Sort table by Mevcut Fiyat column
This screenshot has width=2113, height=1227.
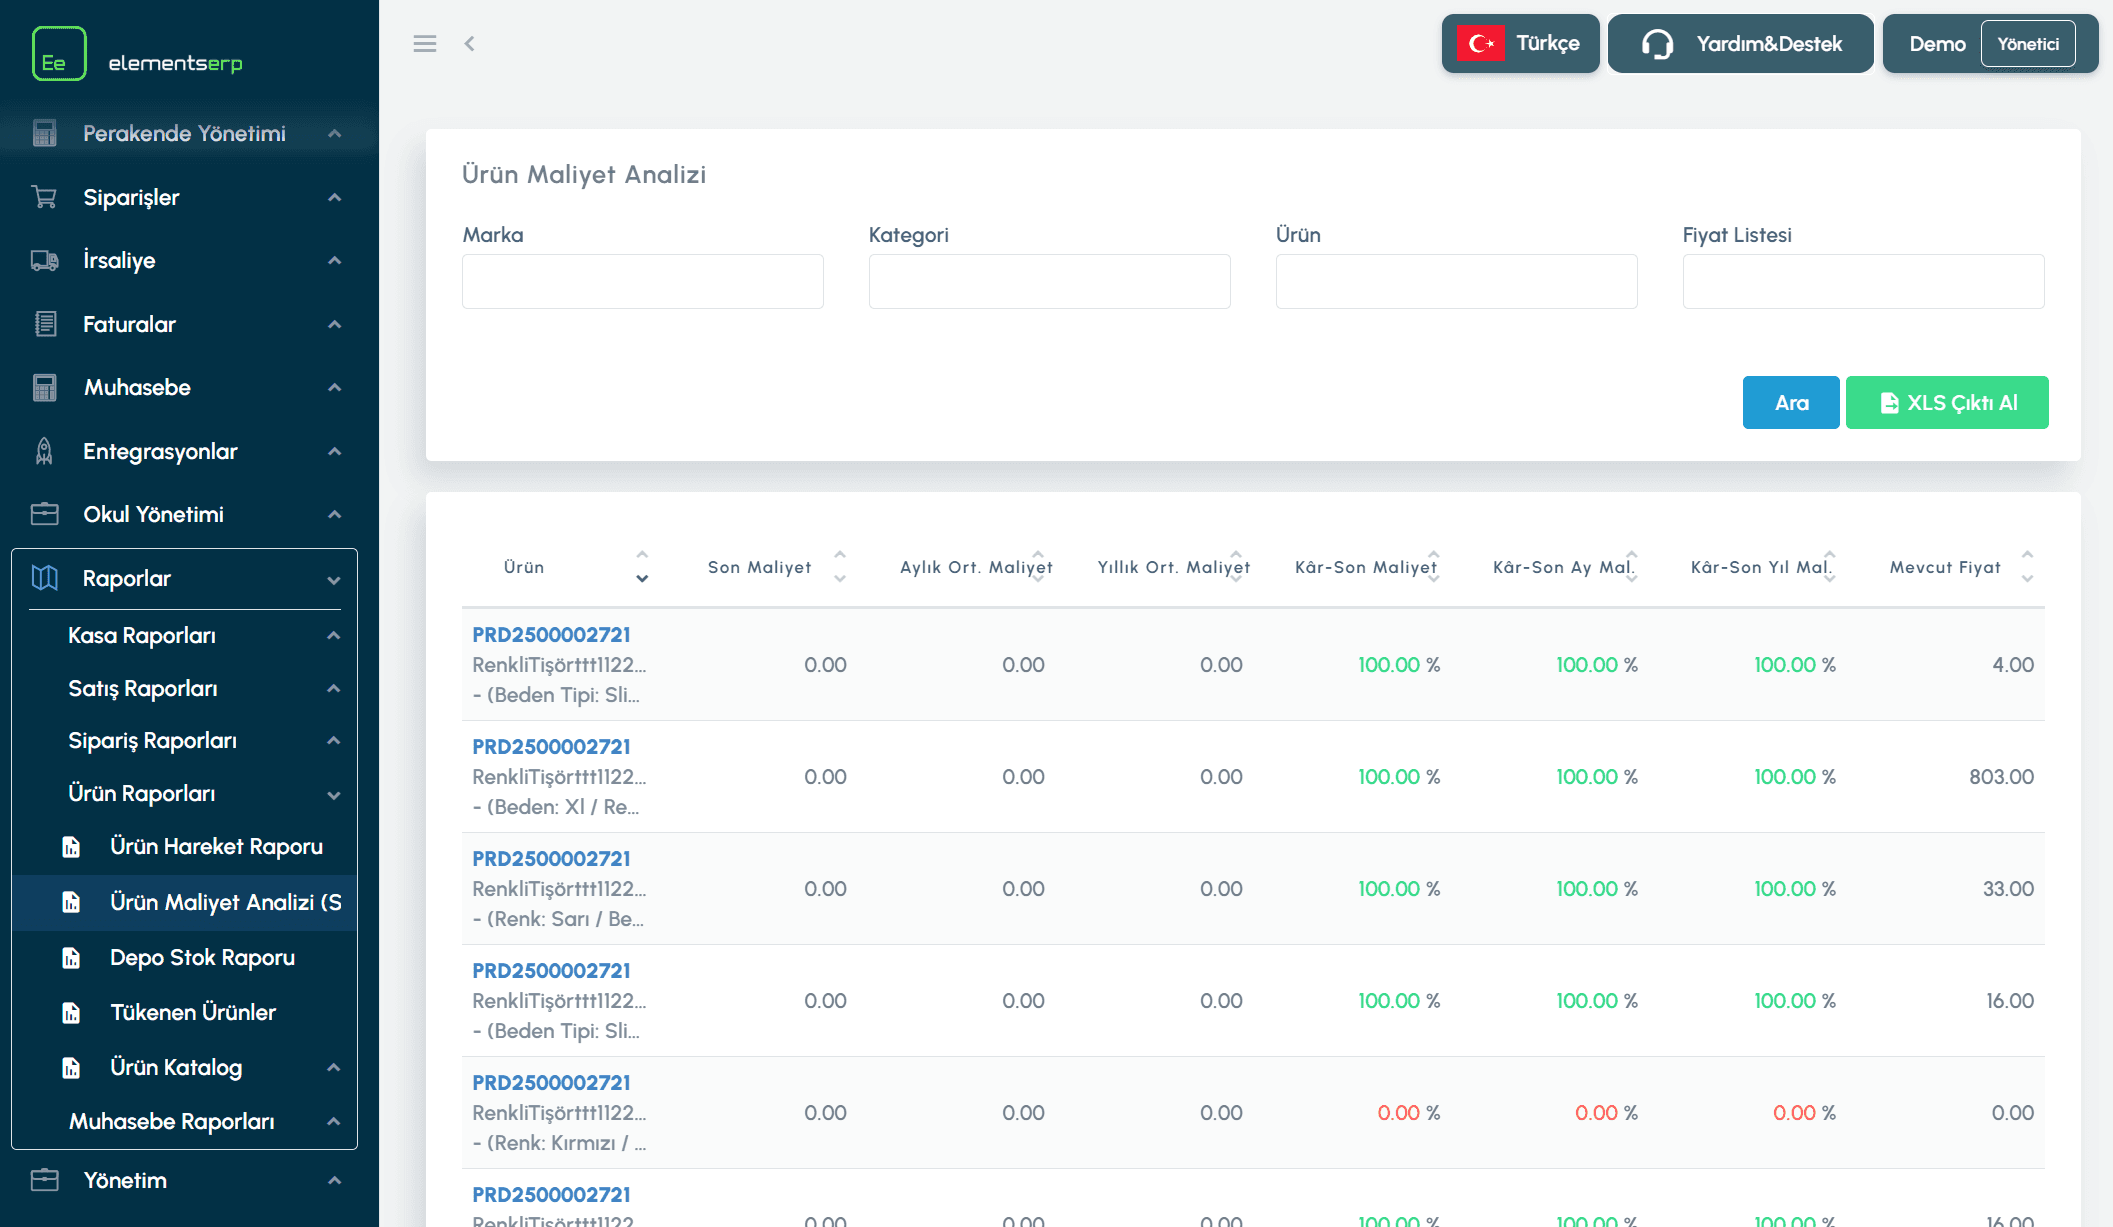tap(1945, 567)
